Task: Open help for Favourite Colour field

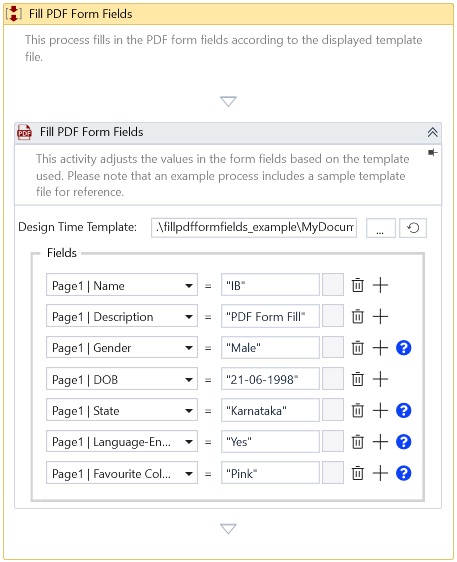Action: click(x=403, y=473)
